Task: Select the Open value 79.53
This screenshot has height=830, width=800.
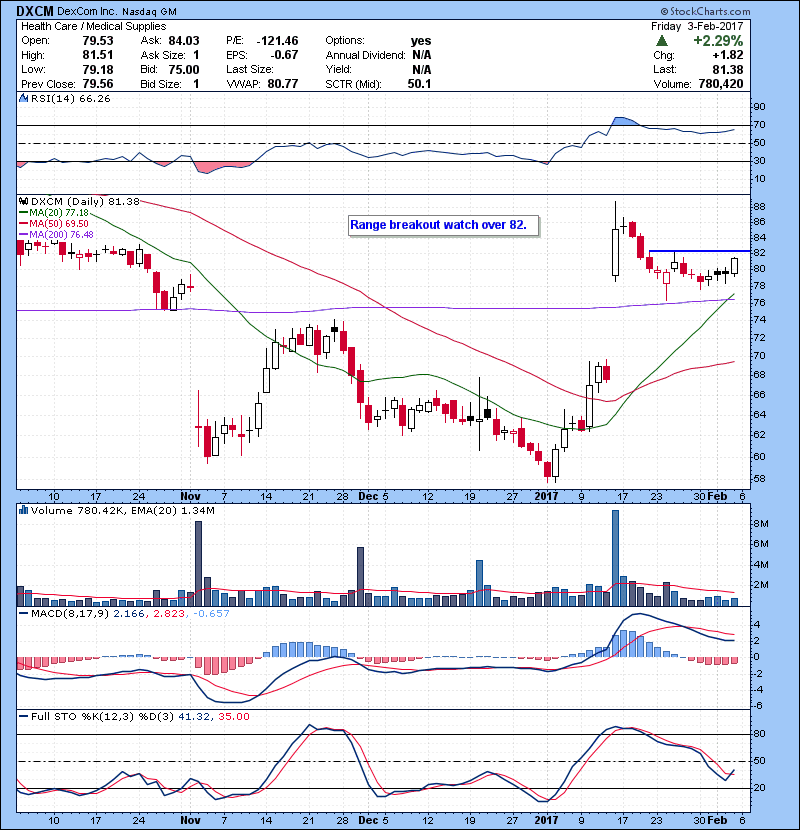Action: 98,41
